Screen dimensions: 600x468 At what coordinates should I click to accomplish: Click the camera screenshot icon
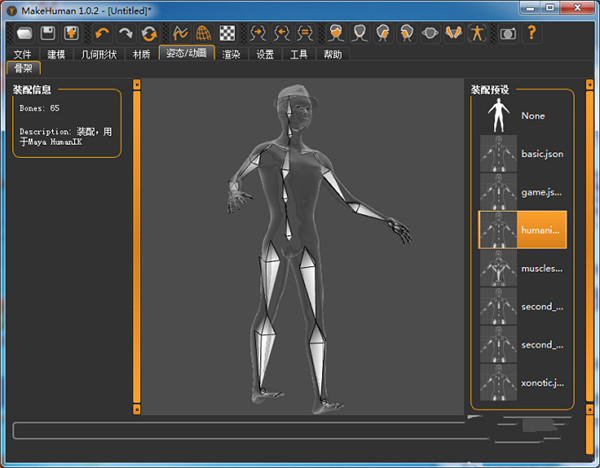(508, 33)
